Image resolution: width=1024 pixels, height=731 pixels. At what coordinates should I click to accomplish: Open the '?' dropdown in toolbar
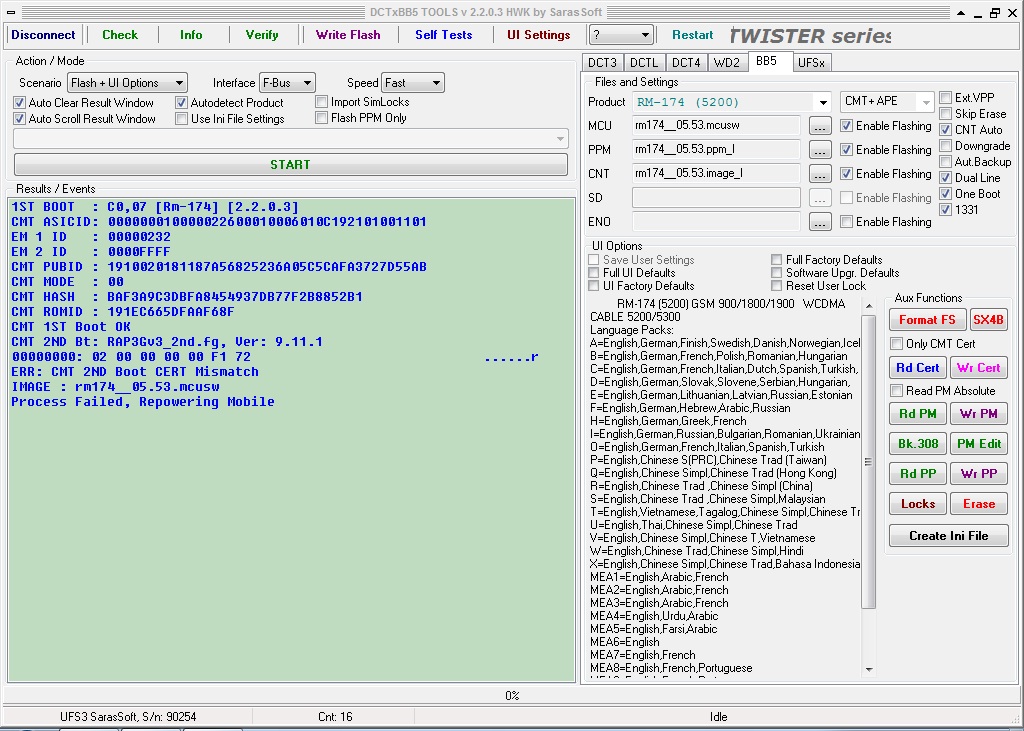pyautogui.click(x=620, y=35)
